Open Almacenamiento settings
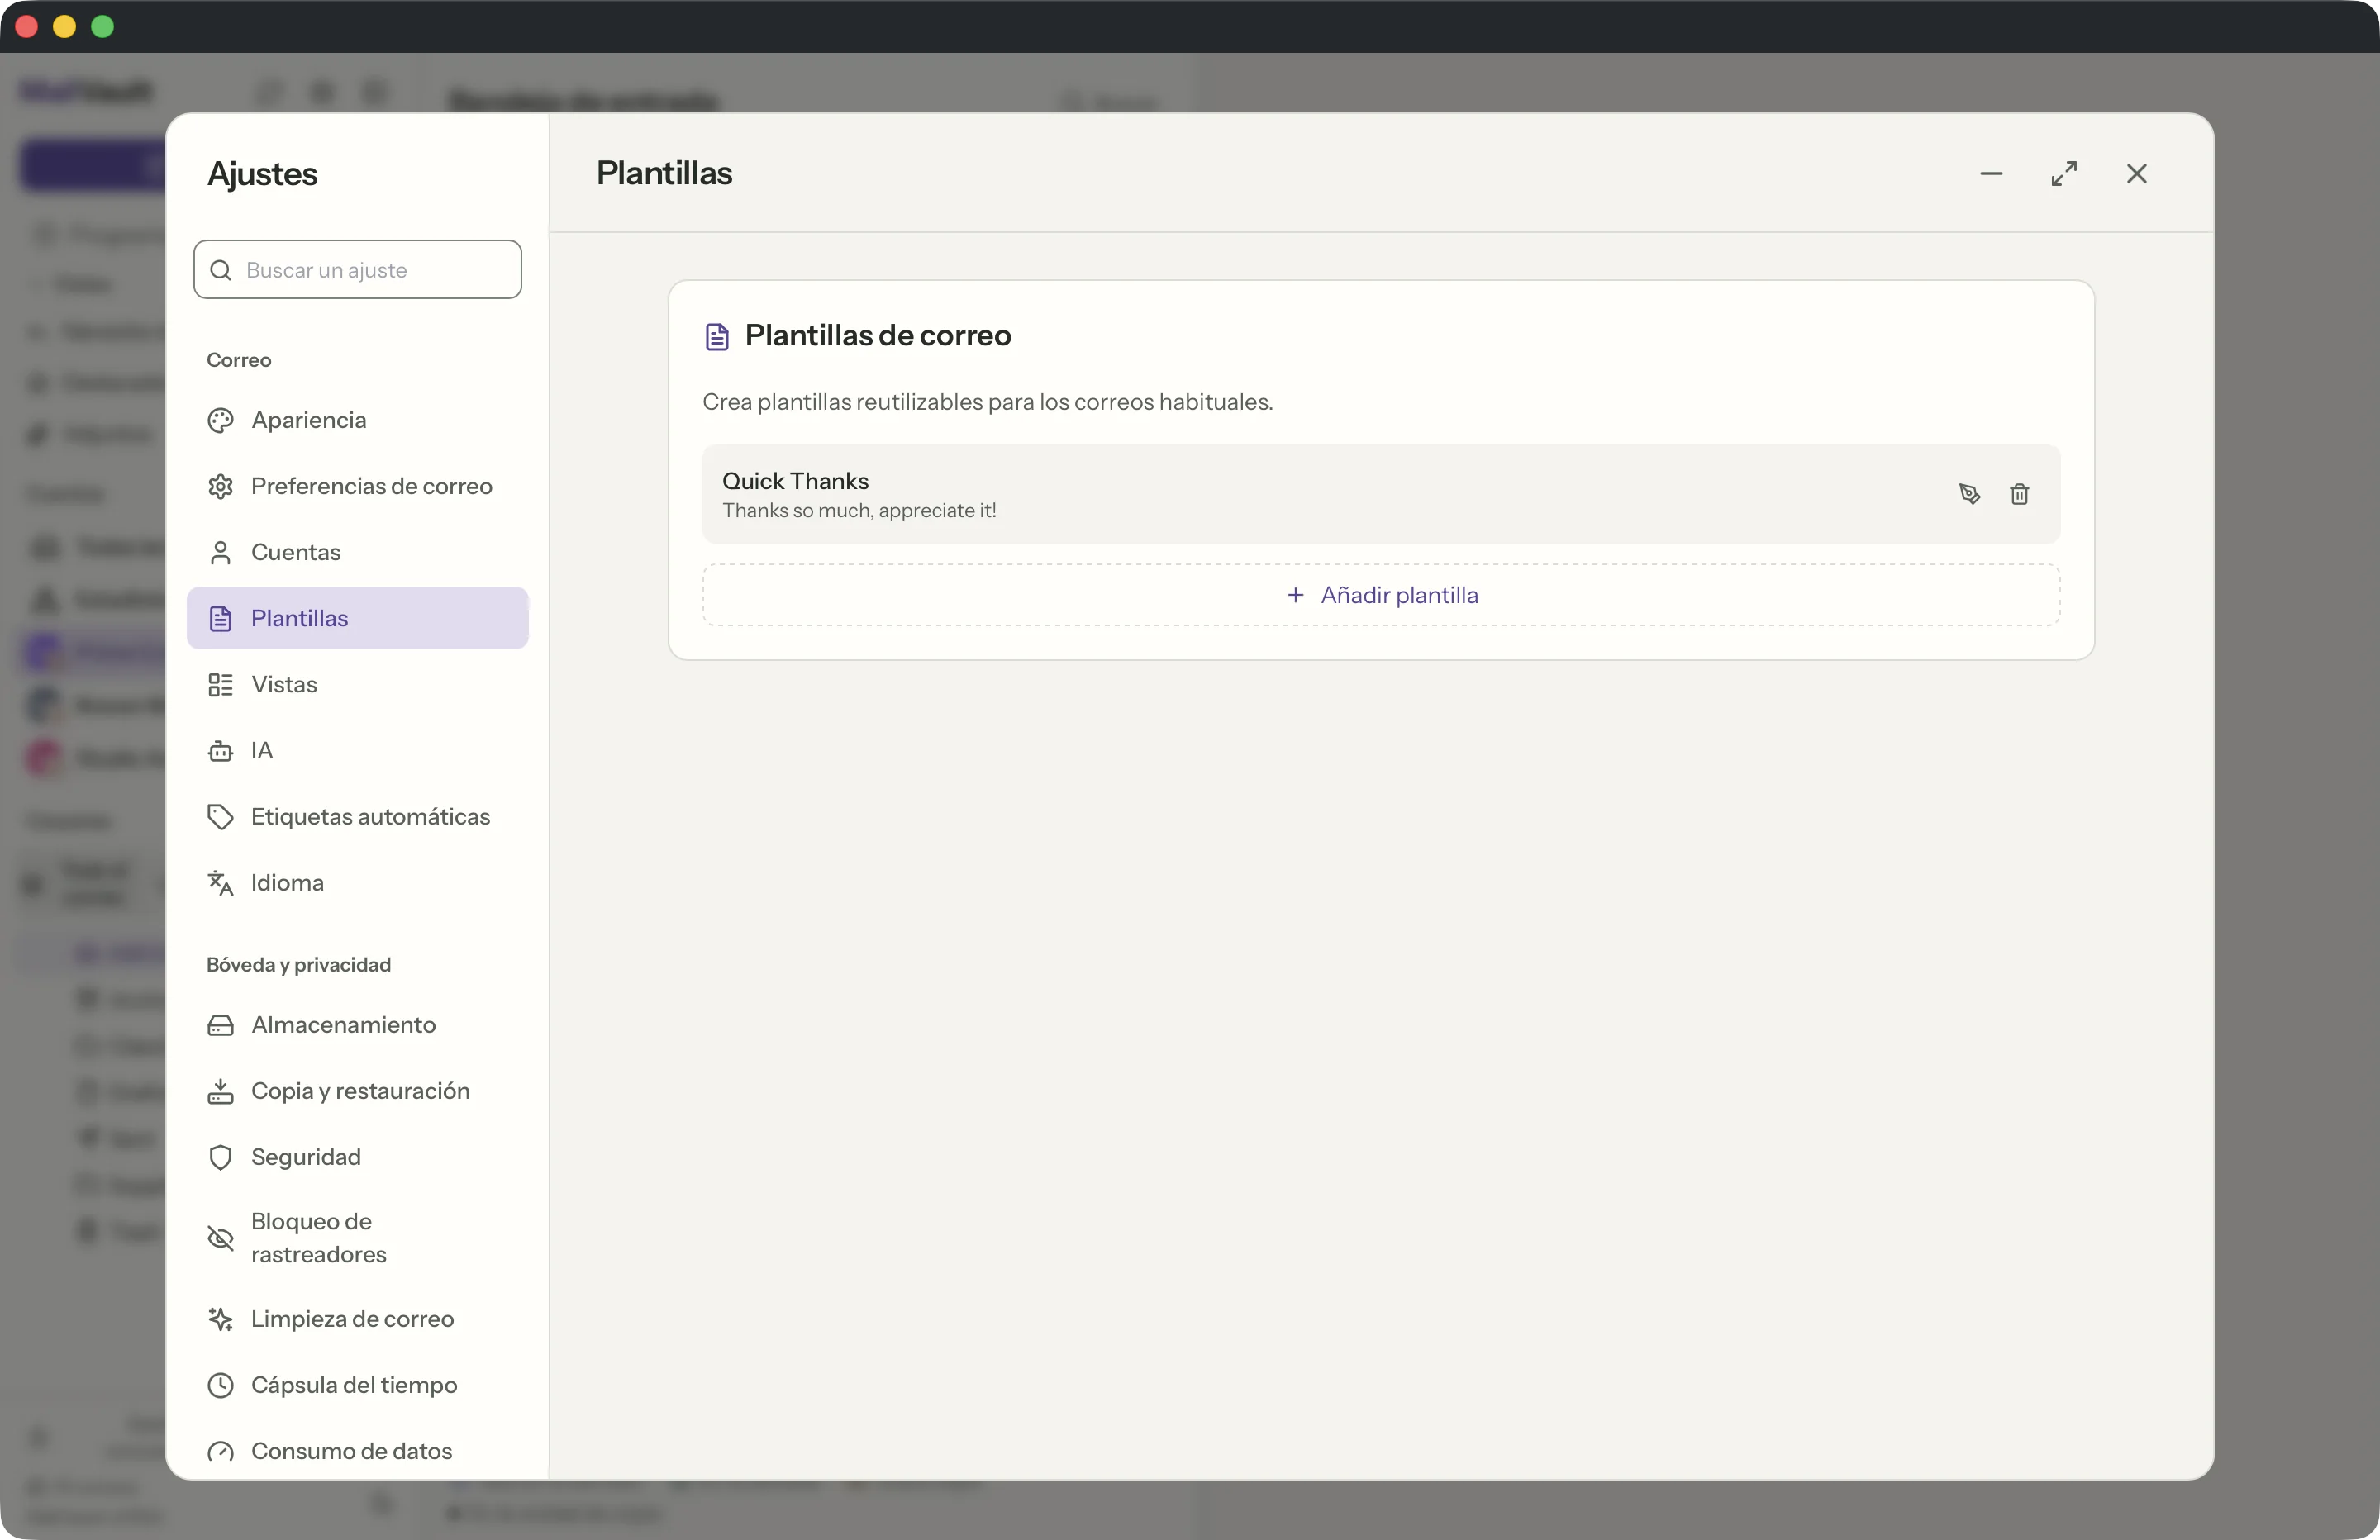This screenshot has width=2380, height=1540. click(x=357, y=1024)
